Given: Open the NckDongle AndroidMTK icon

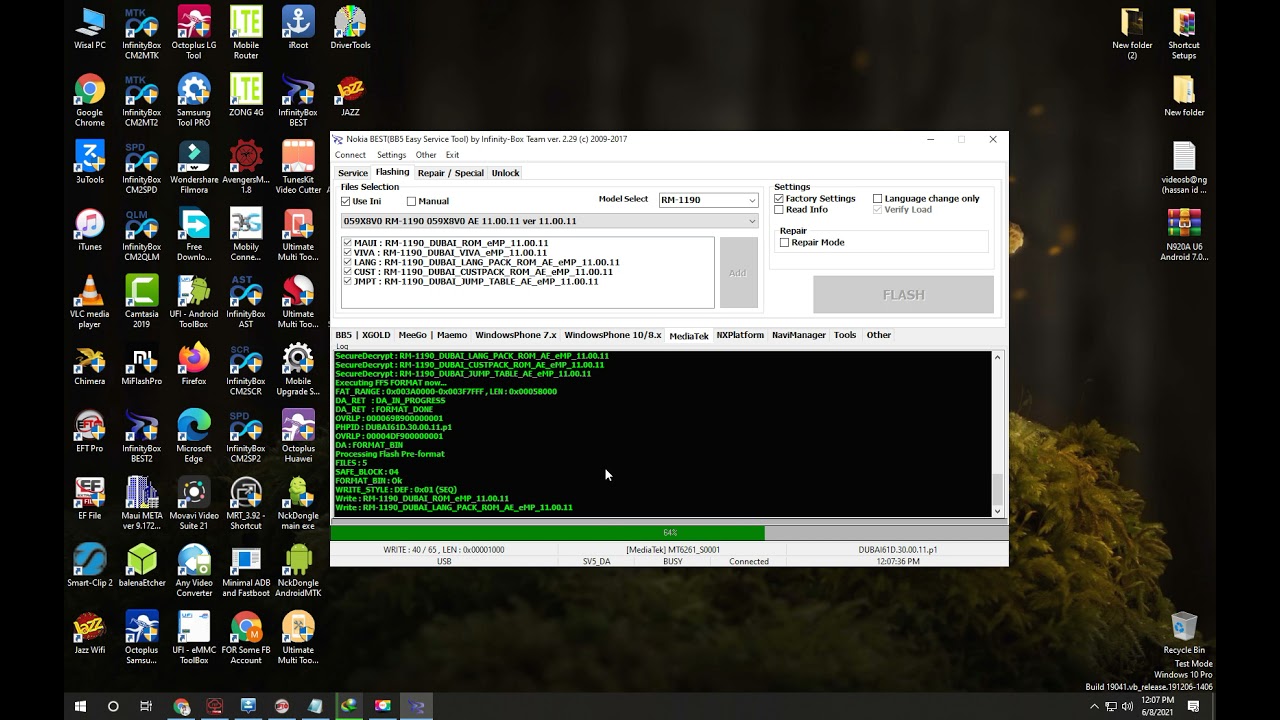Looking at the screenshot, I should [298, 571].
